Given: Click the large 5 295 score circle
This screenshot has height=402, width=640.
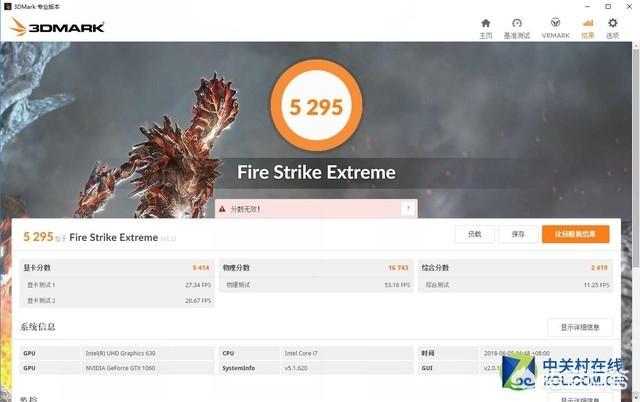Looking at the screenshot, I should 316,106.
